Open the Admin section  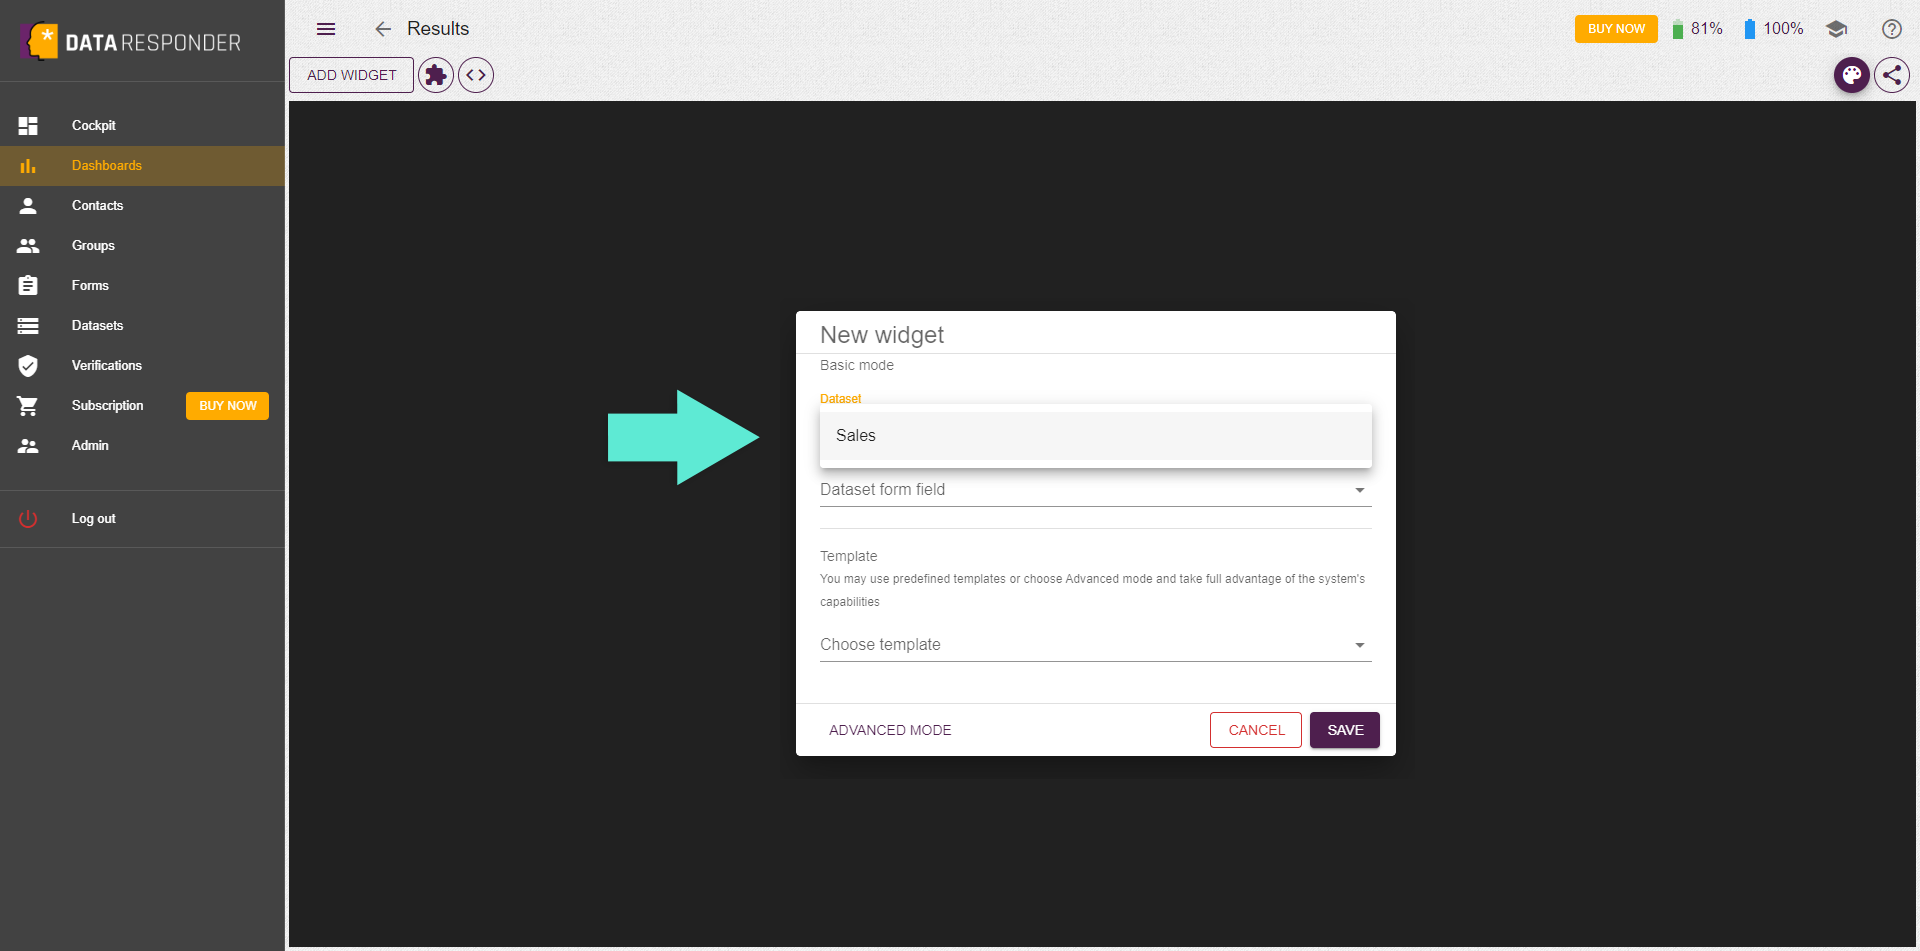pos(142,446)
